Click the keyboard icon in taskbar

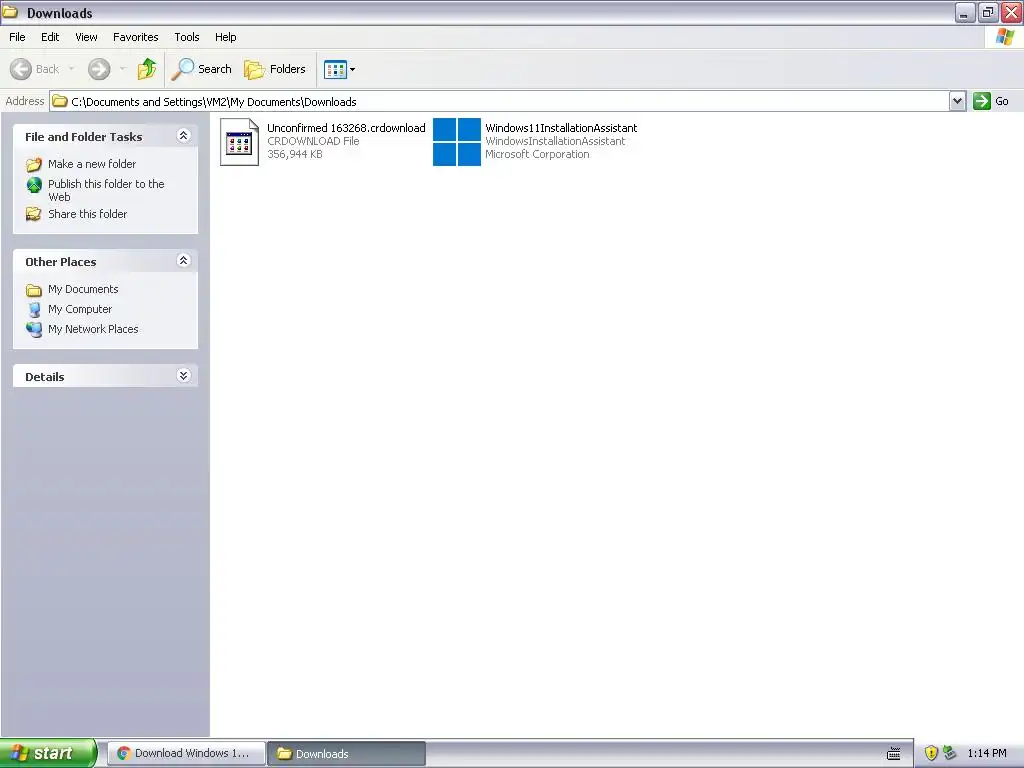(x=894, y=754)
